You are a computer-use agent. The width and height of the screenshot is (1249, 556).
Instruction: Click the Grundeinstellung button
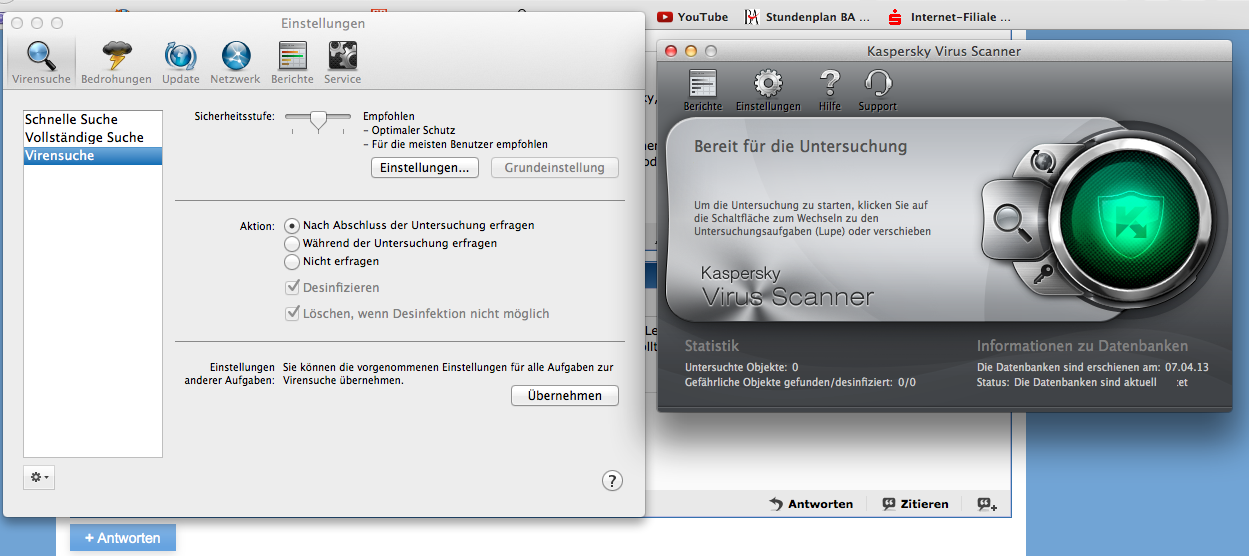click(555, 168)
